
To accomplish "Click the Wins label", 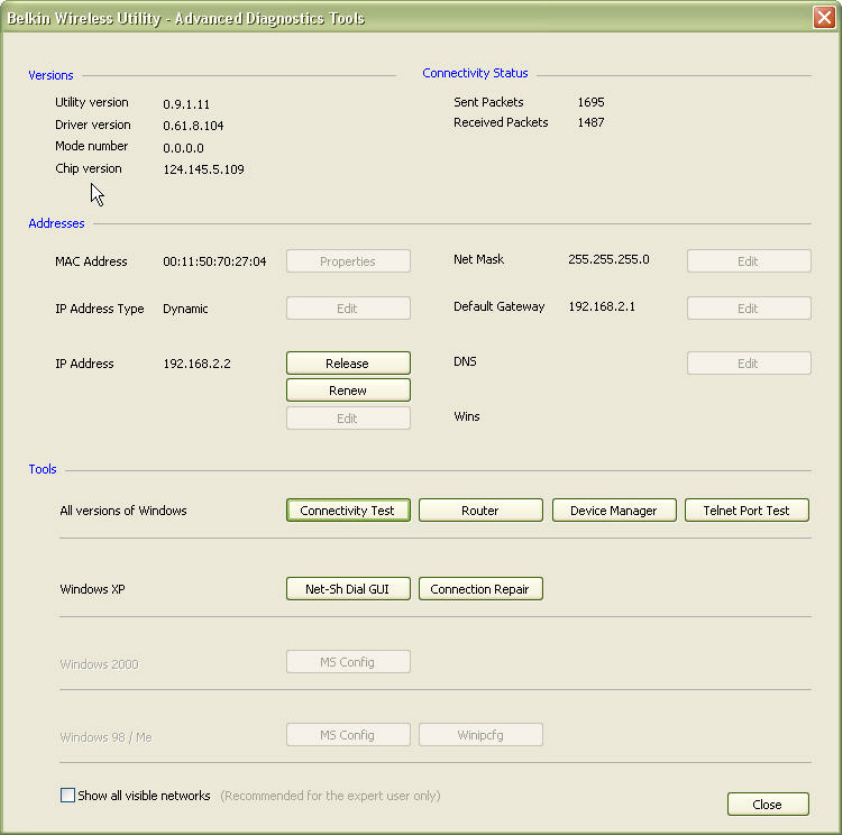I will [x=466, y=417].
